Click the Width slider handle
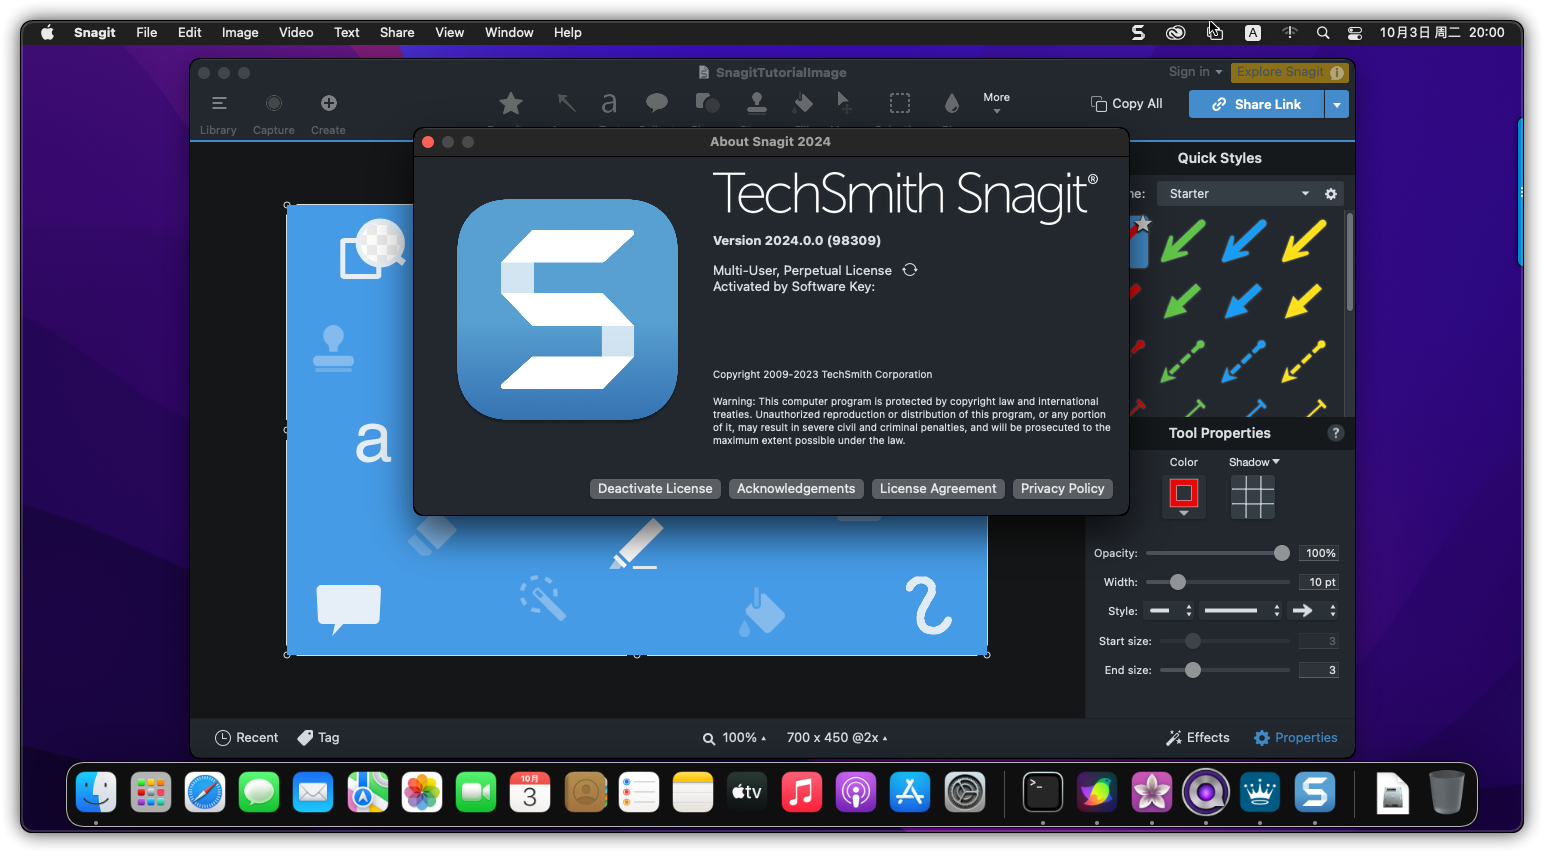This screenshot has width=1544, height=853. tap(1178, 582)
